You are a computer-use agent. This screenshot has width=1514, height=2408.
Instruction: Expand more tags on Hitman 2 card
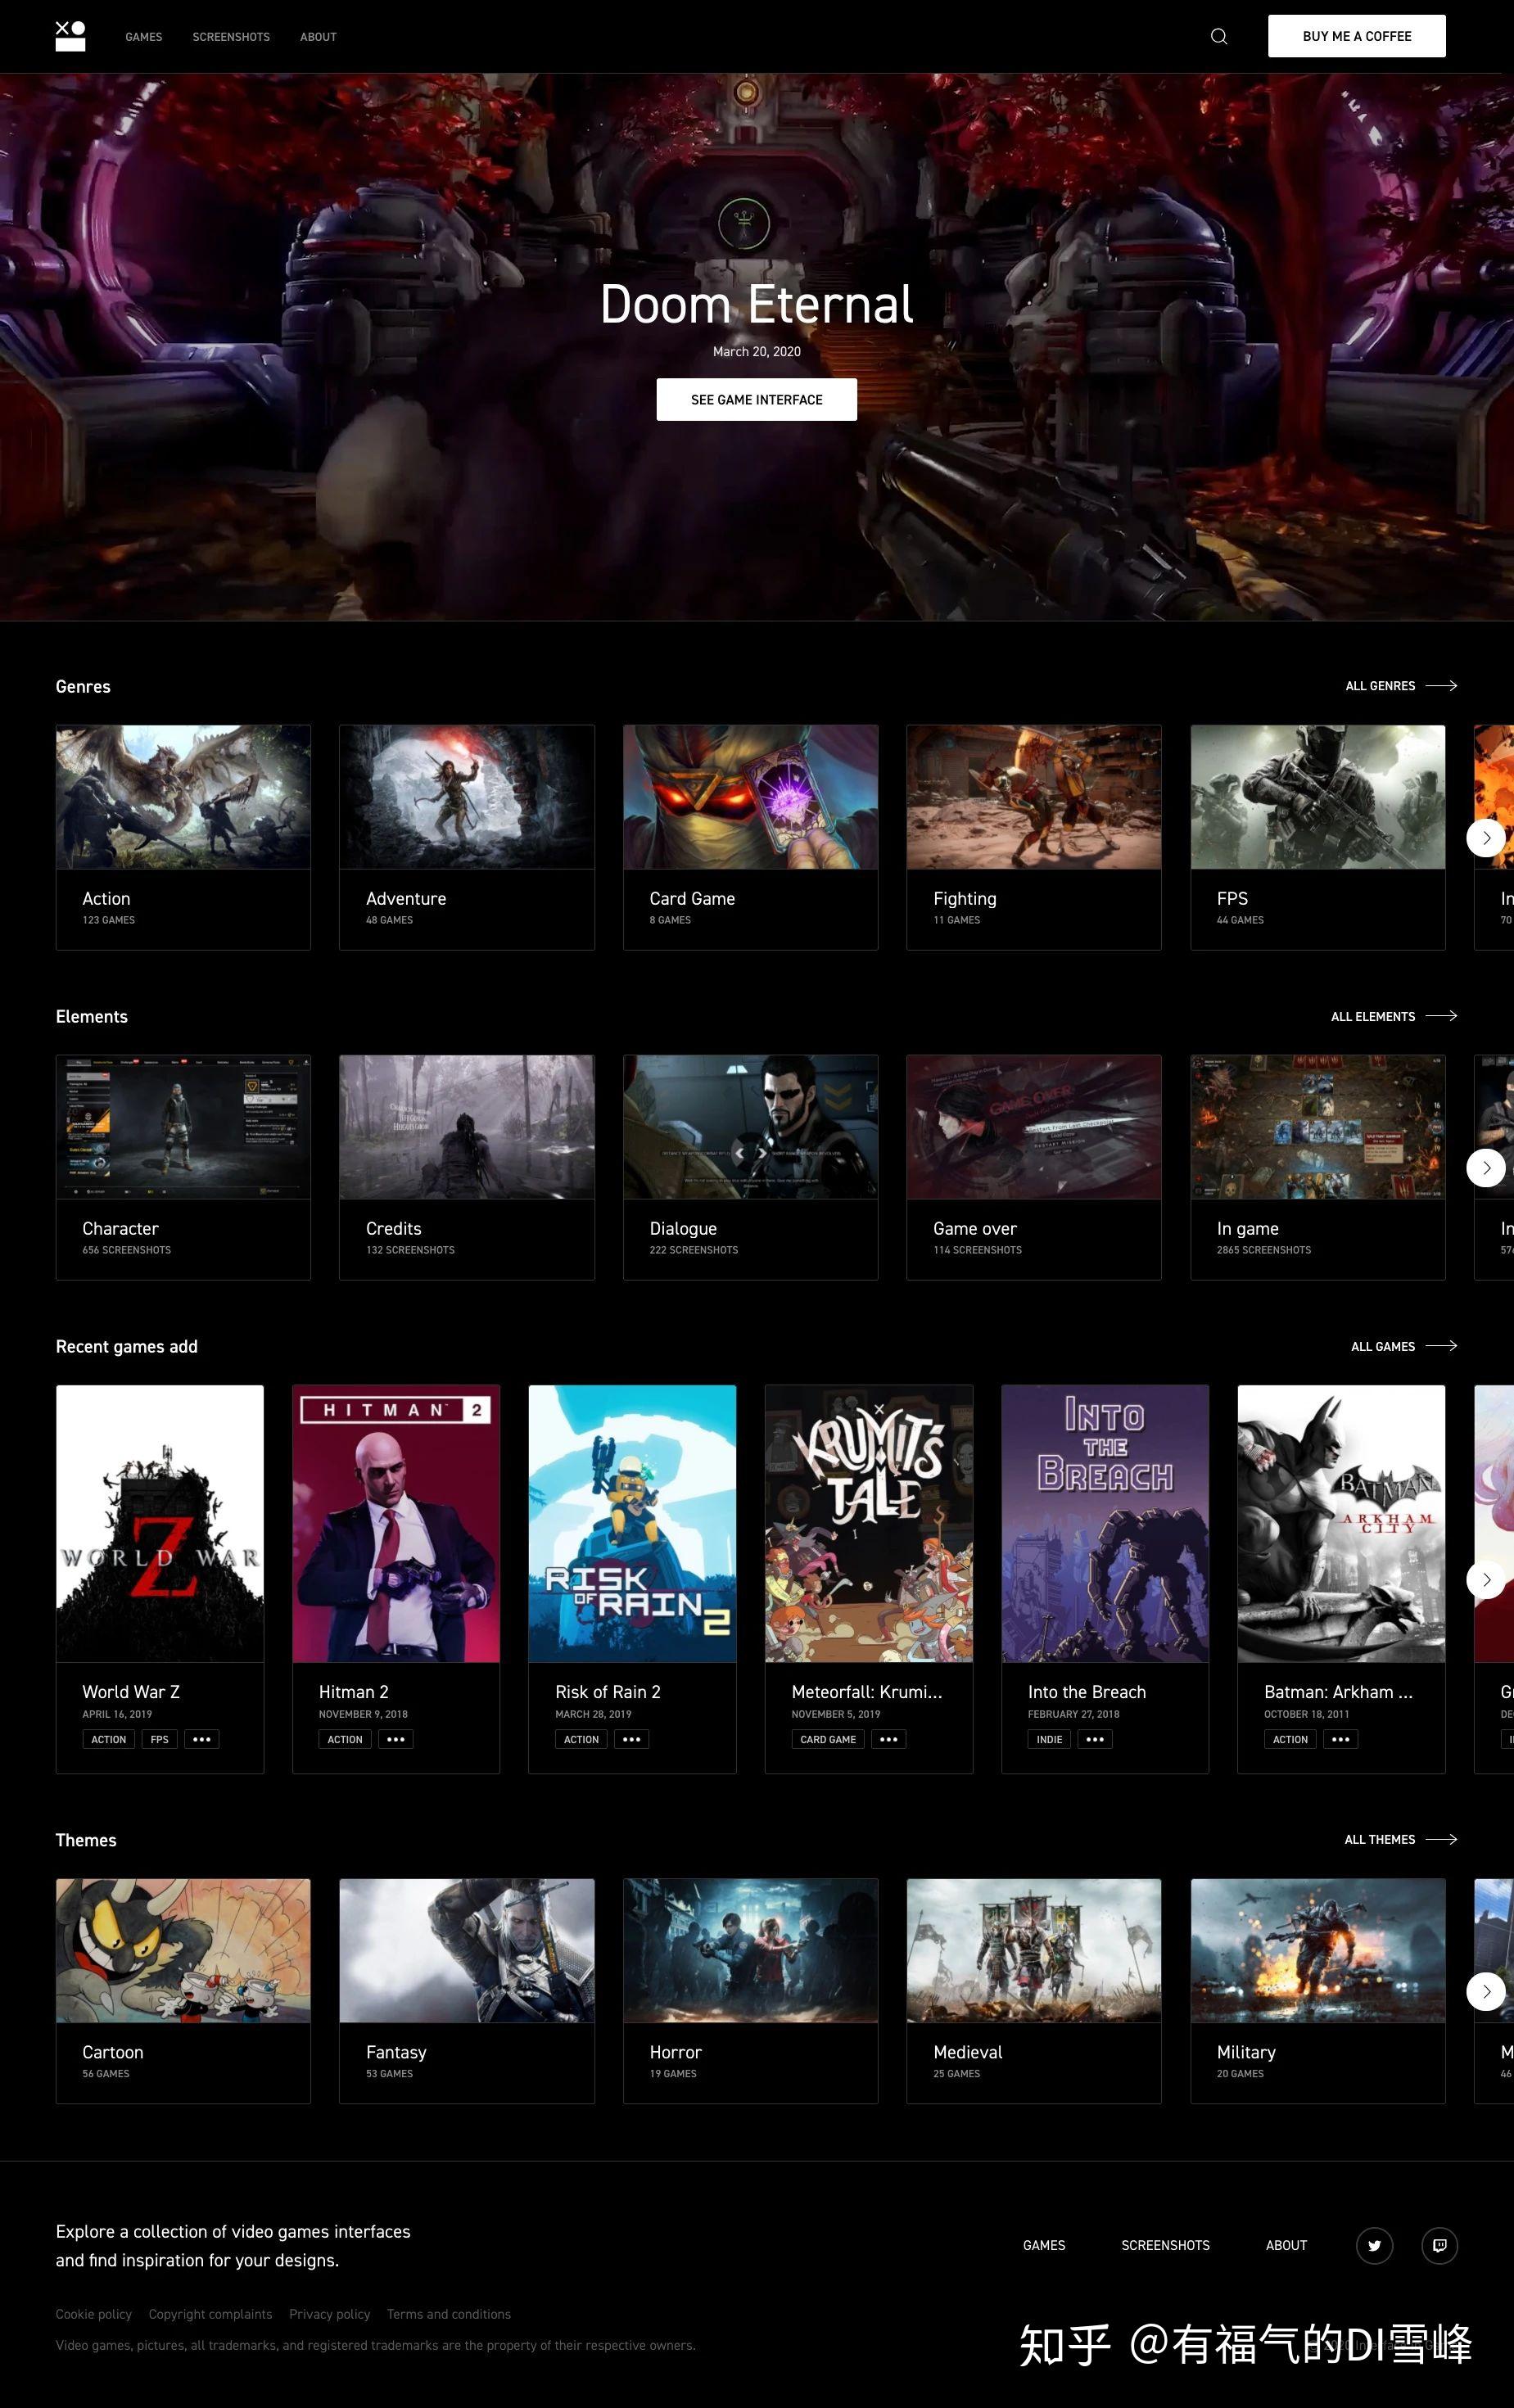point(396,1739)
